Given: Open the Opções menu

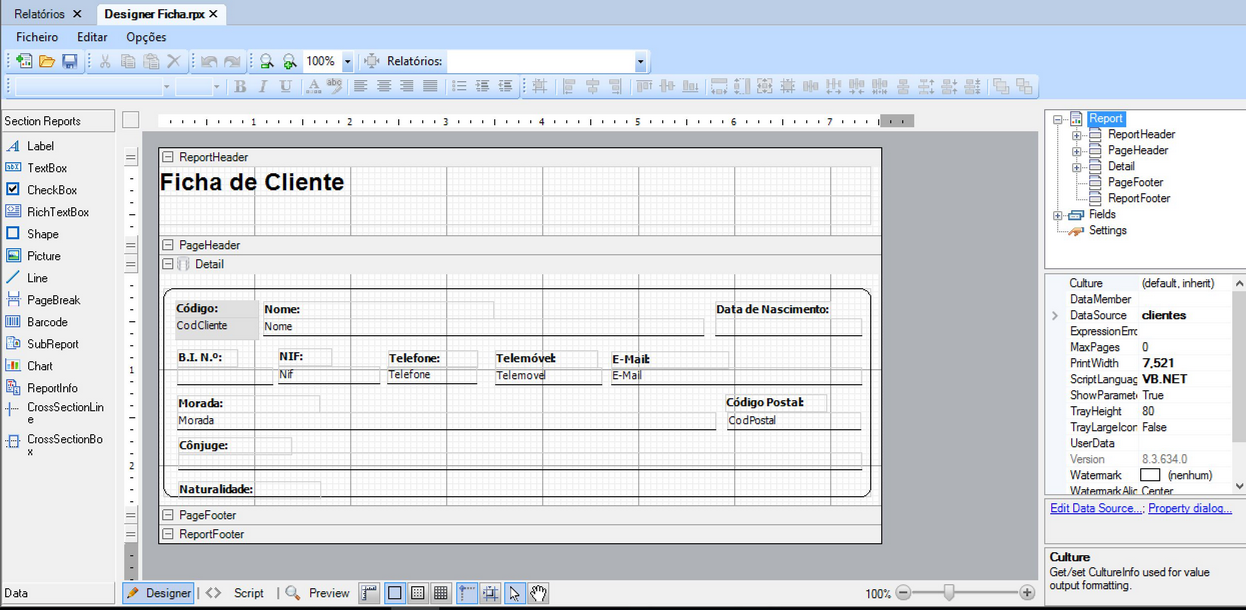Looking at the screenshot, I should 146,37.
